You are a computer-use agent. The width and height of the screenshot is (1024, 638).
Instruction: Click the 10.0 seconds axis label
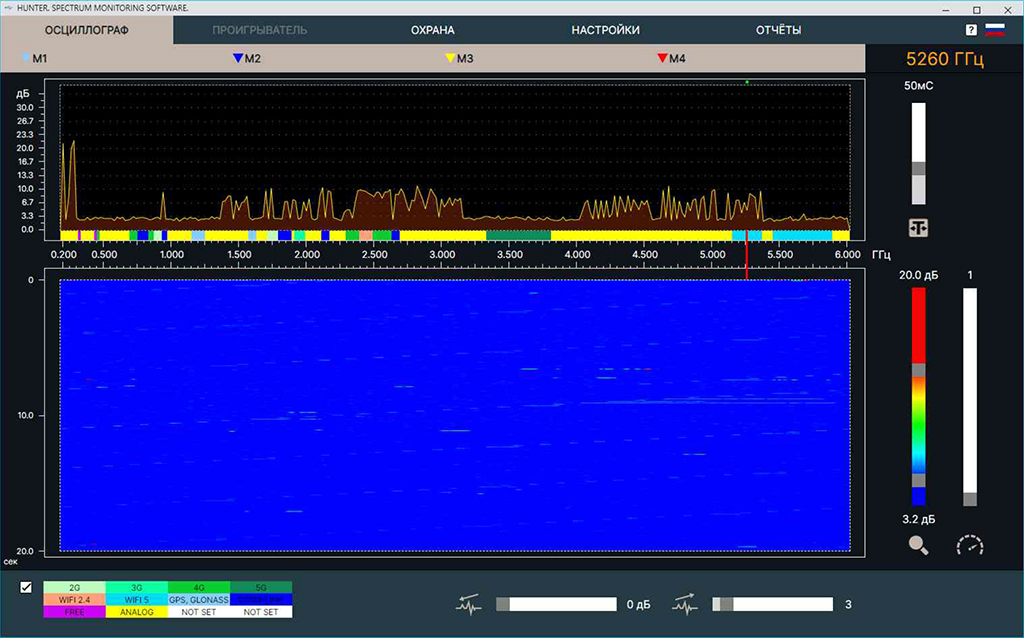[25, 415]
